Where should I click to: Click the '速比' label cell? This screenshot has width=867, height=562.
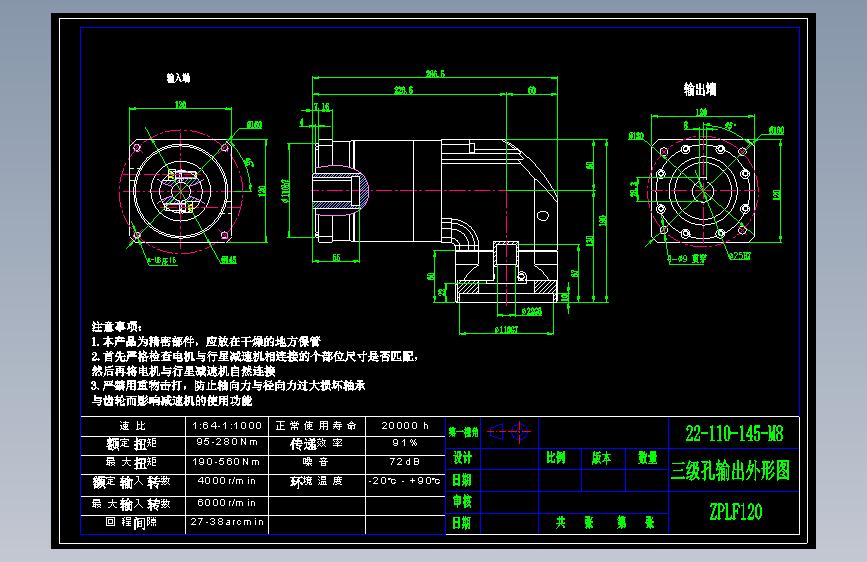coord(133,425)
